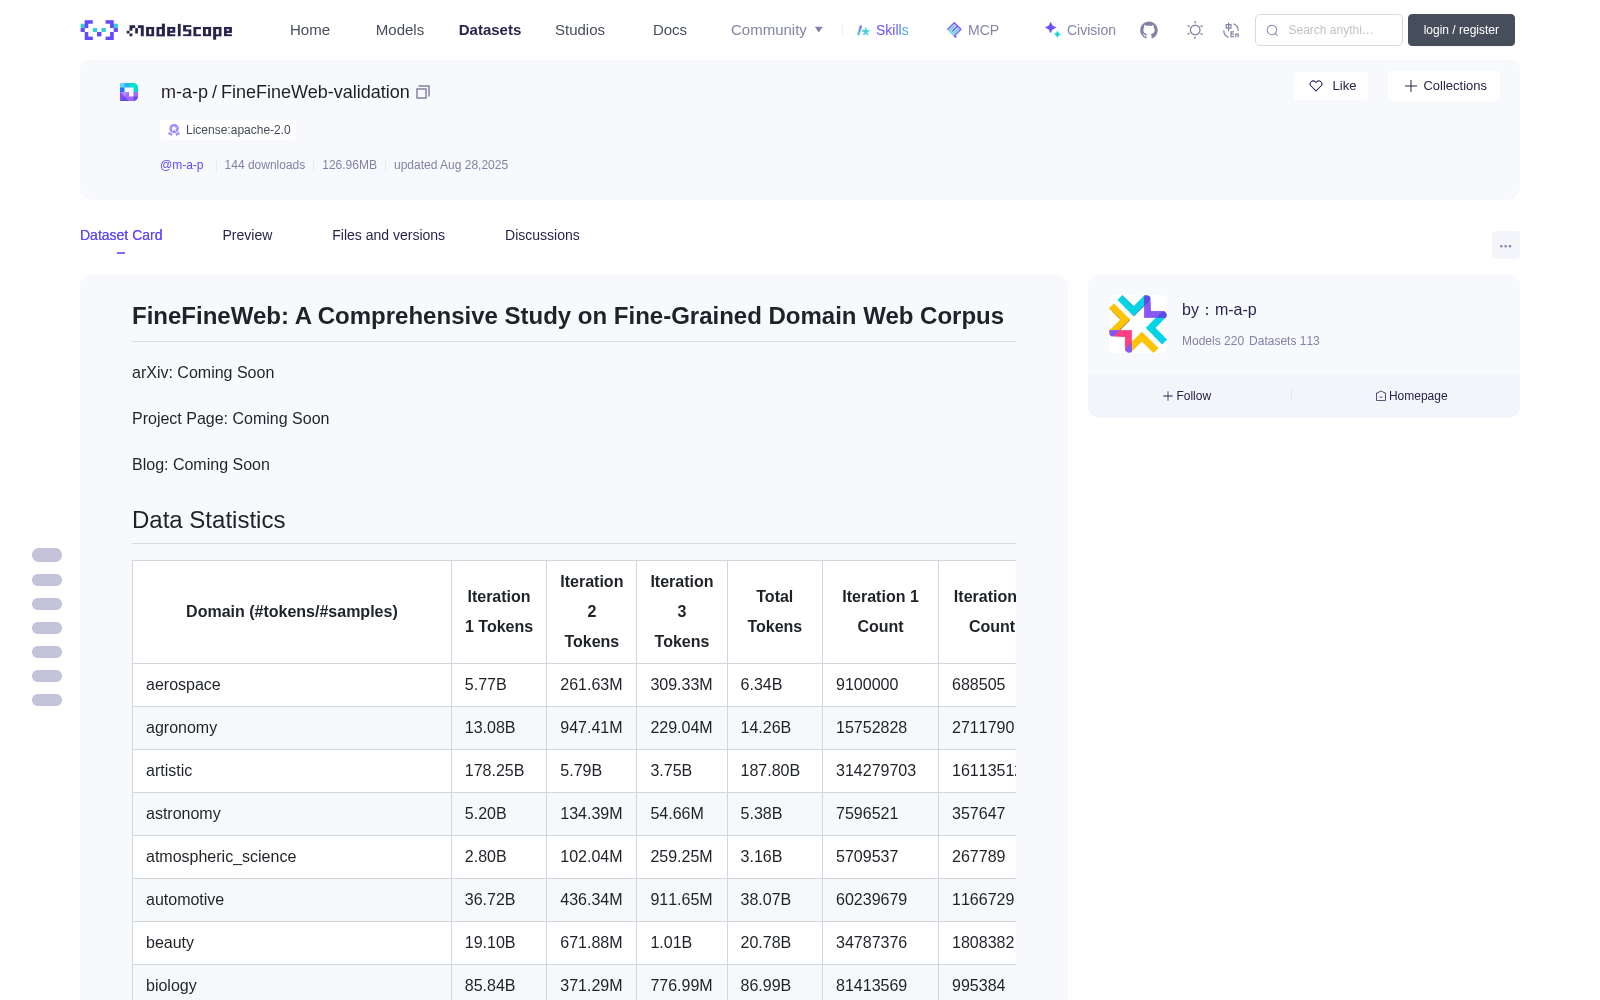Click the agronomy domain cell
Image resolution: width=1600 pixels, height=1000 pixels.
pos(292,728)
